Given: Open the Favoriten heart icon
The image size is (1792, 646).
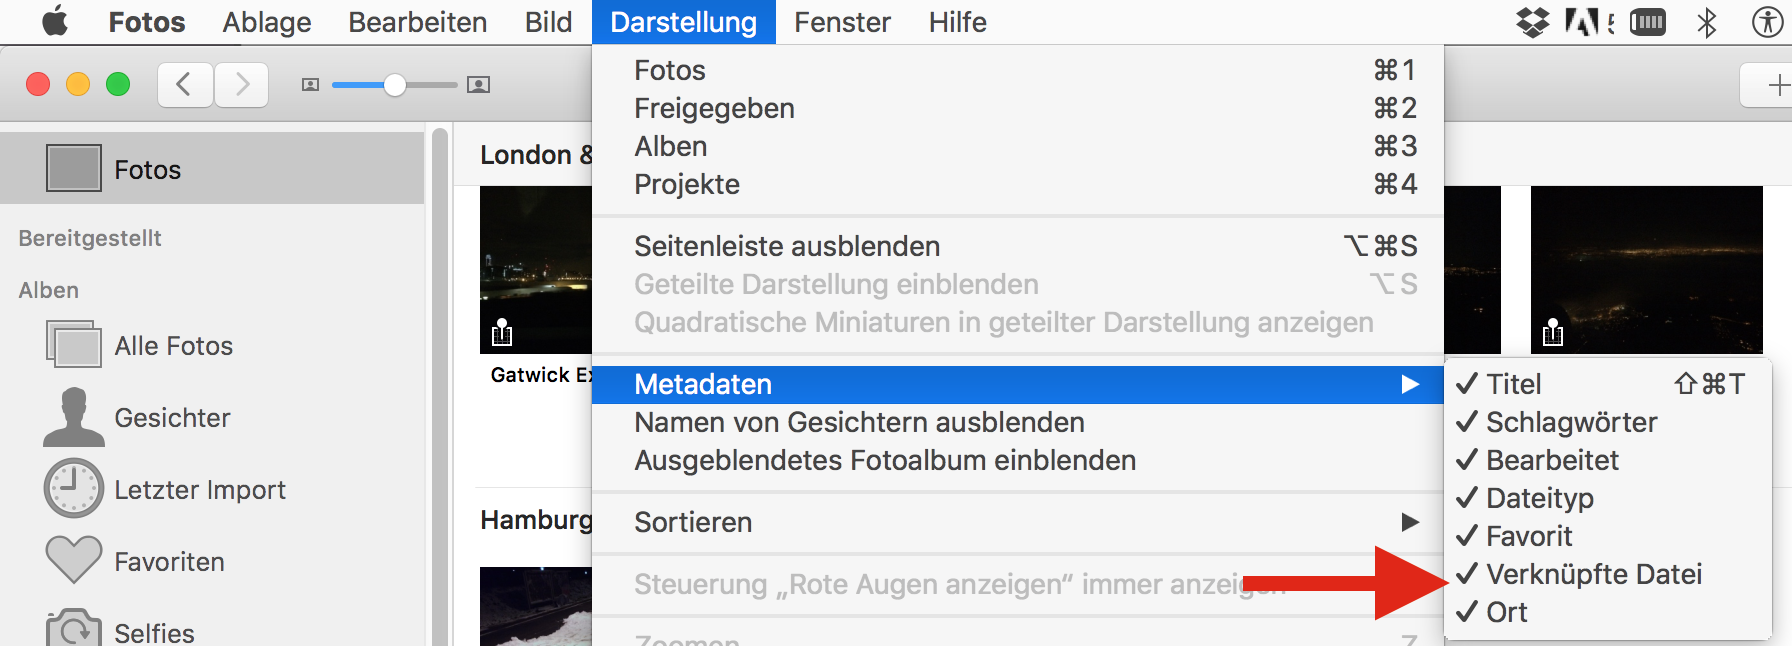Looking at the screenshot, I should (x=73, y=560).
